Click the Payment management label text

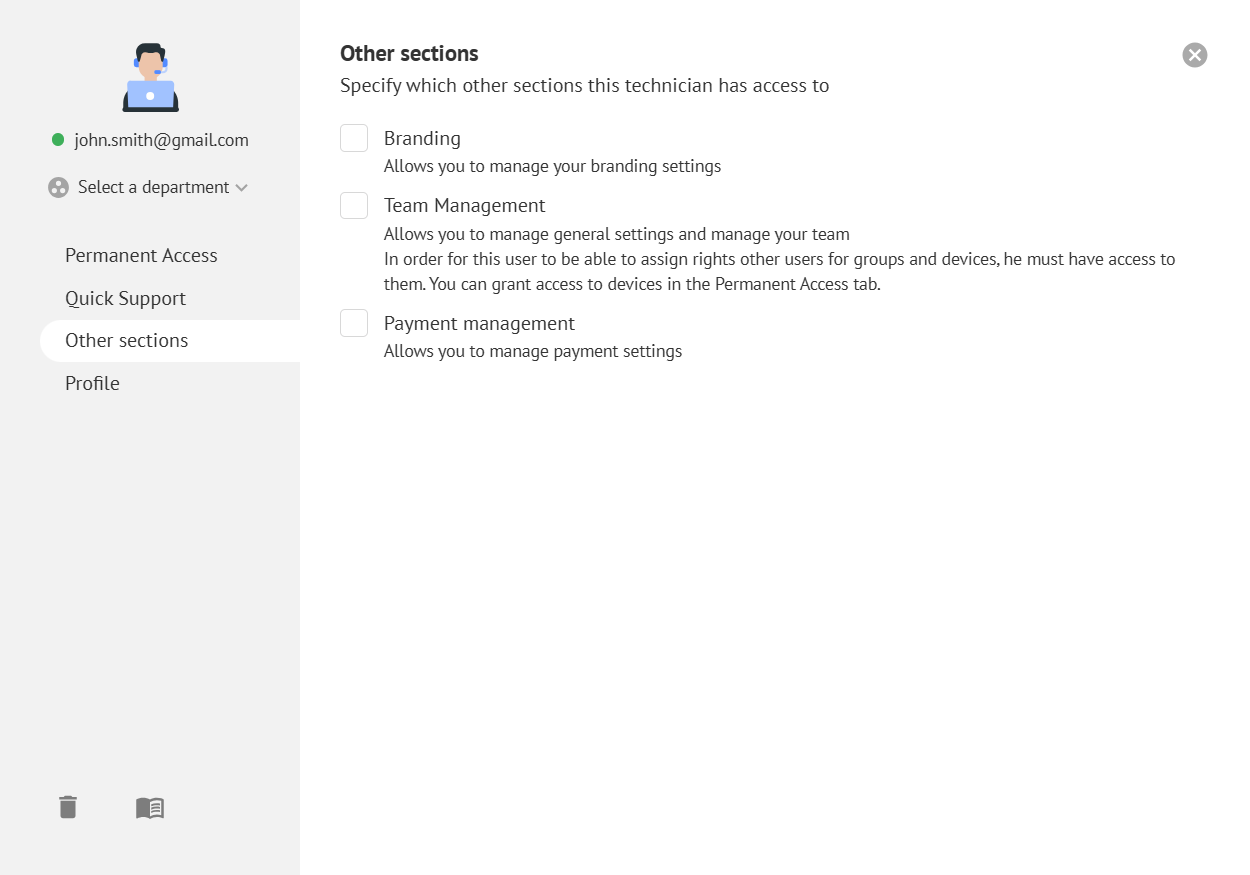point(479,323)
